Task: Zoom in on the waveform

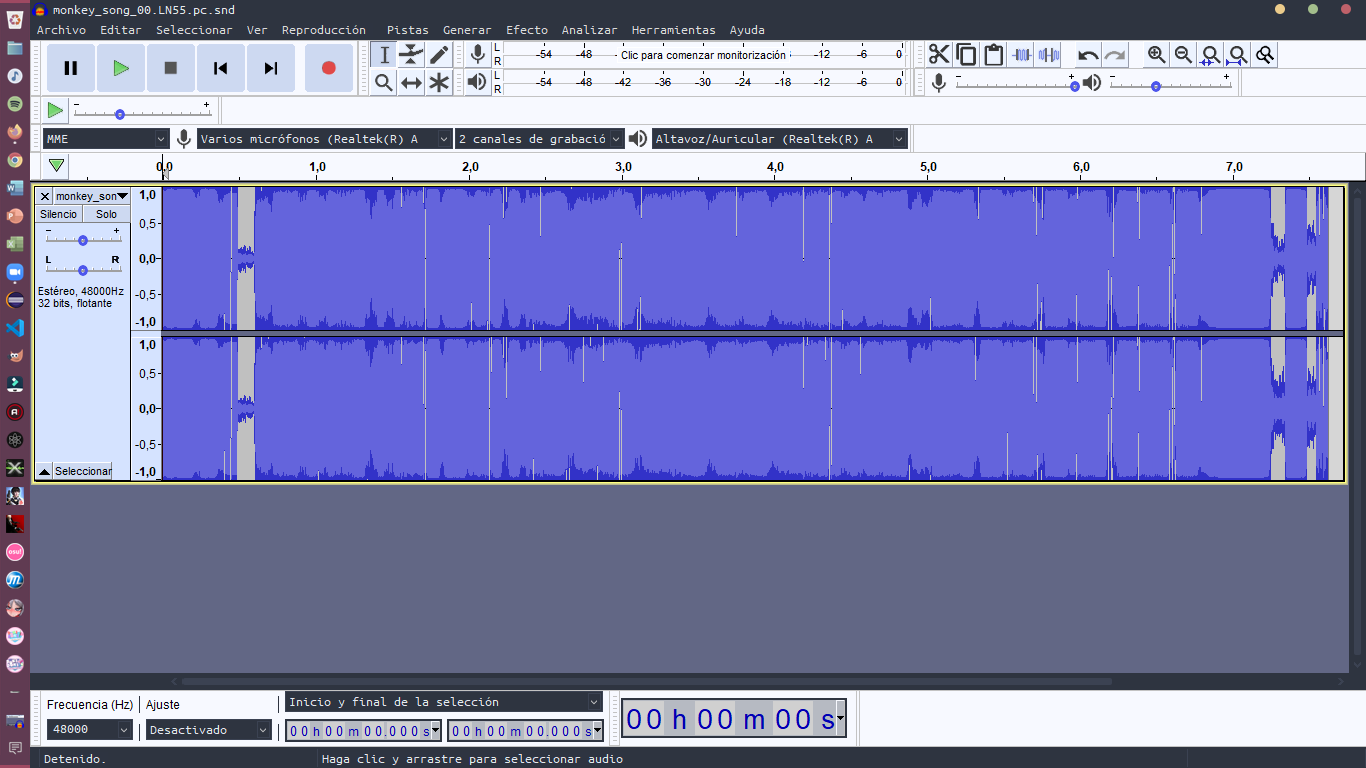Action: coord(1156,55)
